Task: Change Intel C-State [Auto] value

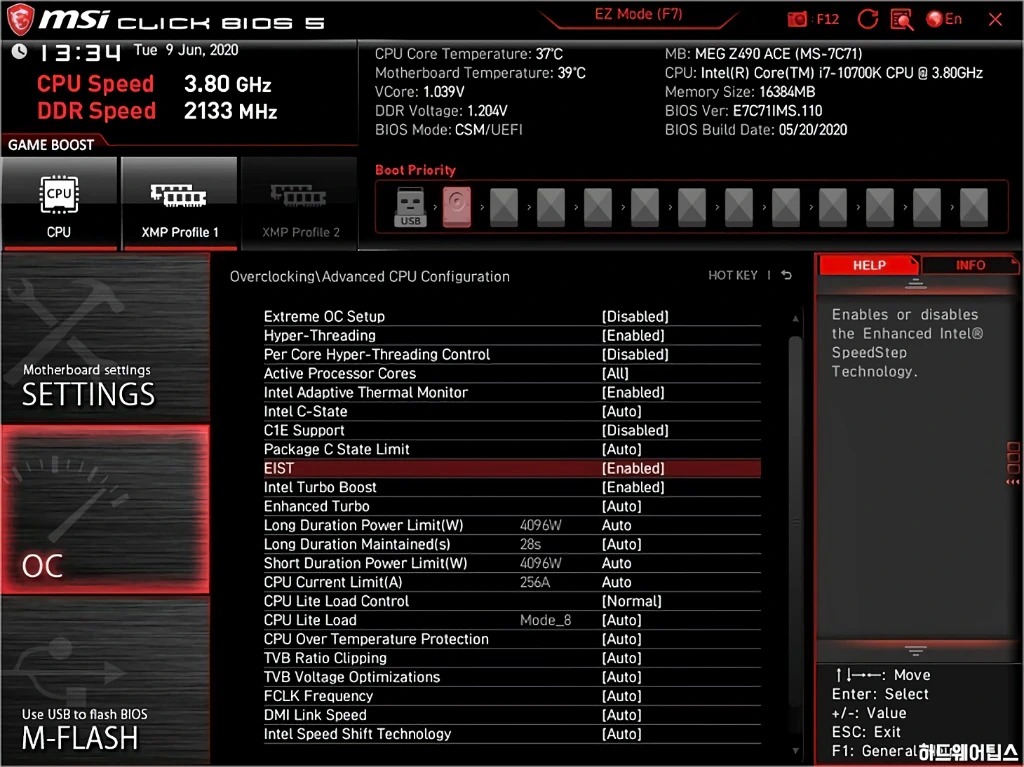Action: point(622,412)
